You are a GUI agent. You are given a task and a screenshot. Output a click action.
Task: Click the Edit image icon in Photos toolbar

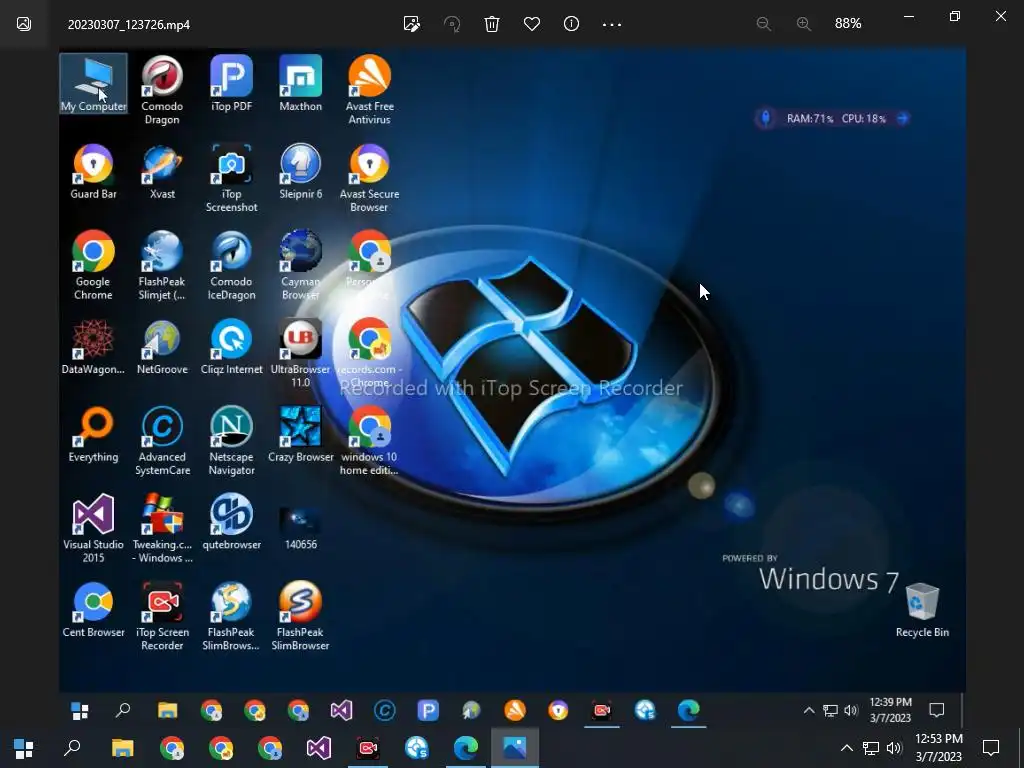[411, 24]
